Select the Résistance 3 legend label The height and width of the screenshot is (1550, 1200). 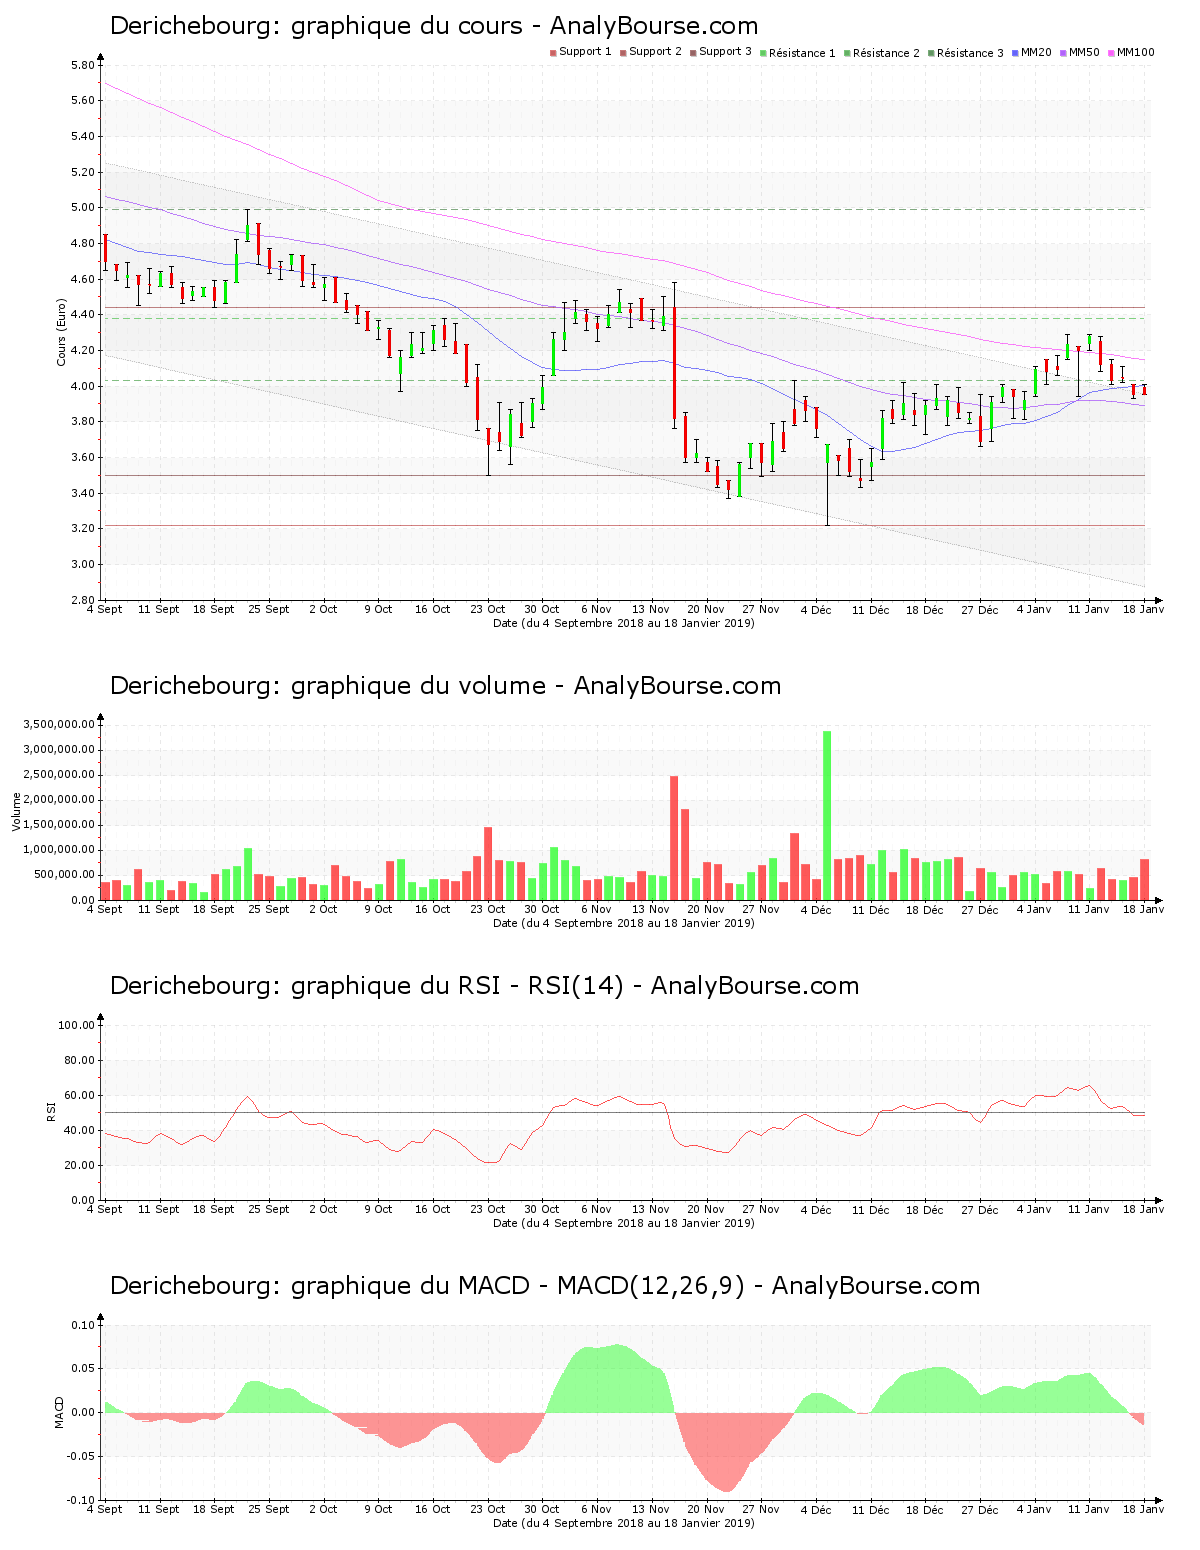pos(970,53)
